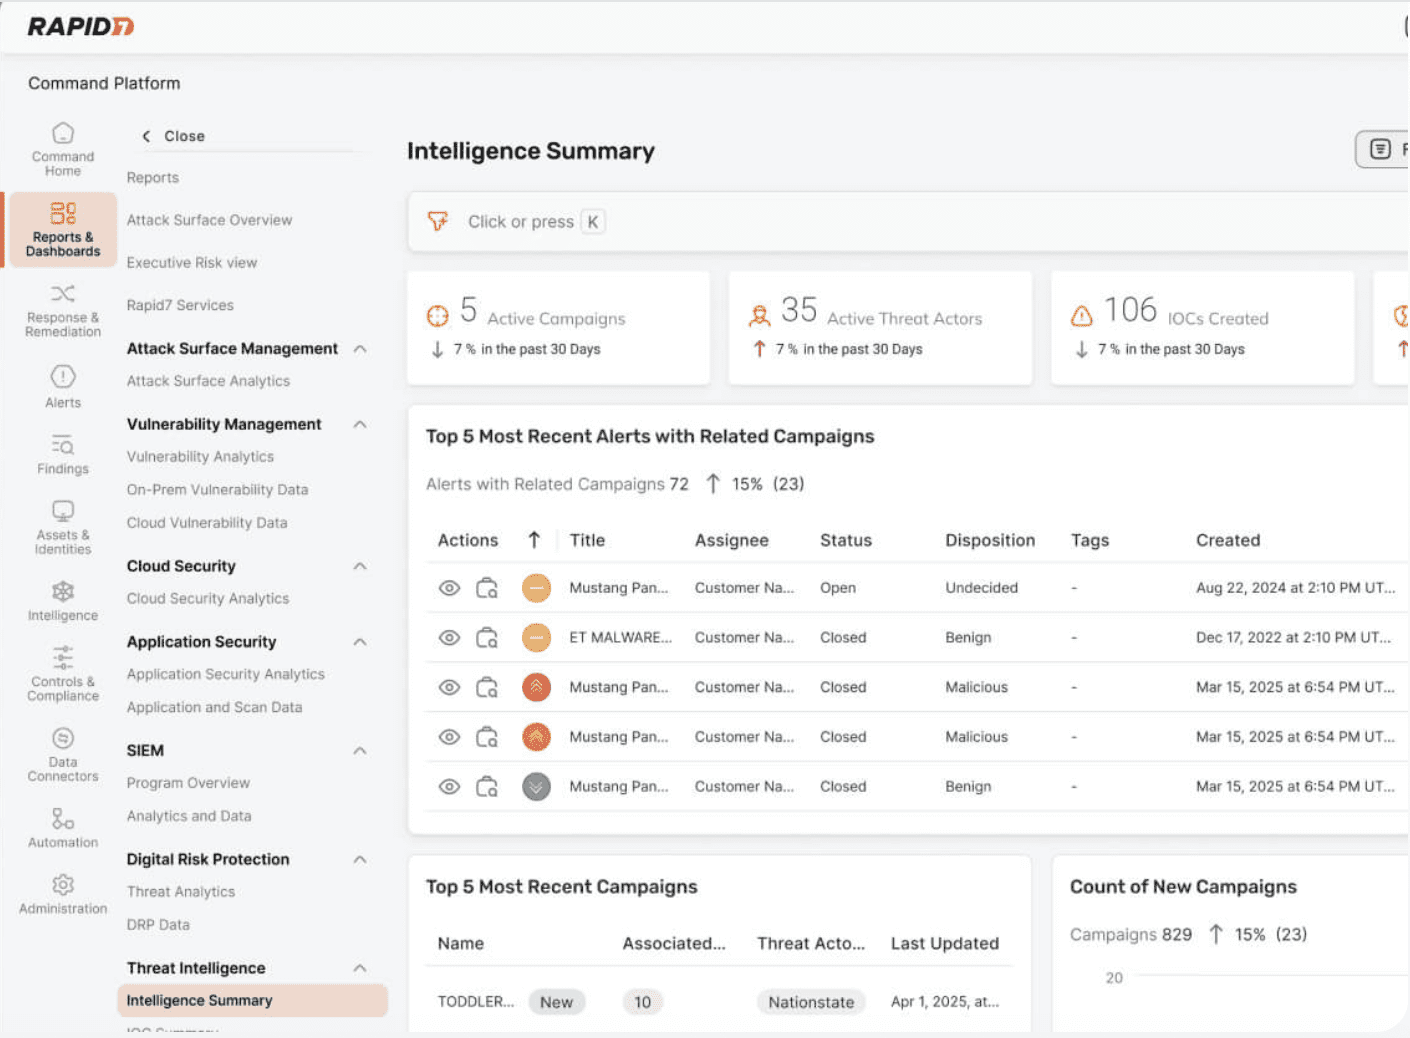
Task: Click gray severity icon on last alert row
Action: coord(537,786)
